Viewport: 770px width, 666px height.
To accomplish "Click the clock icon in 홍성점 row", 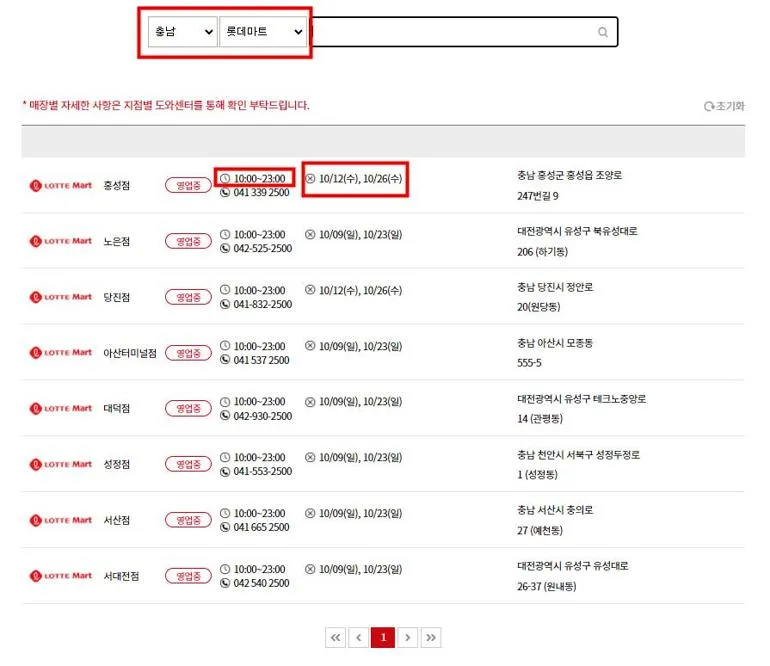I will click(225, 178).
